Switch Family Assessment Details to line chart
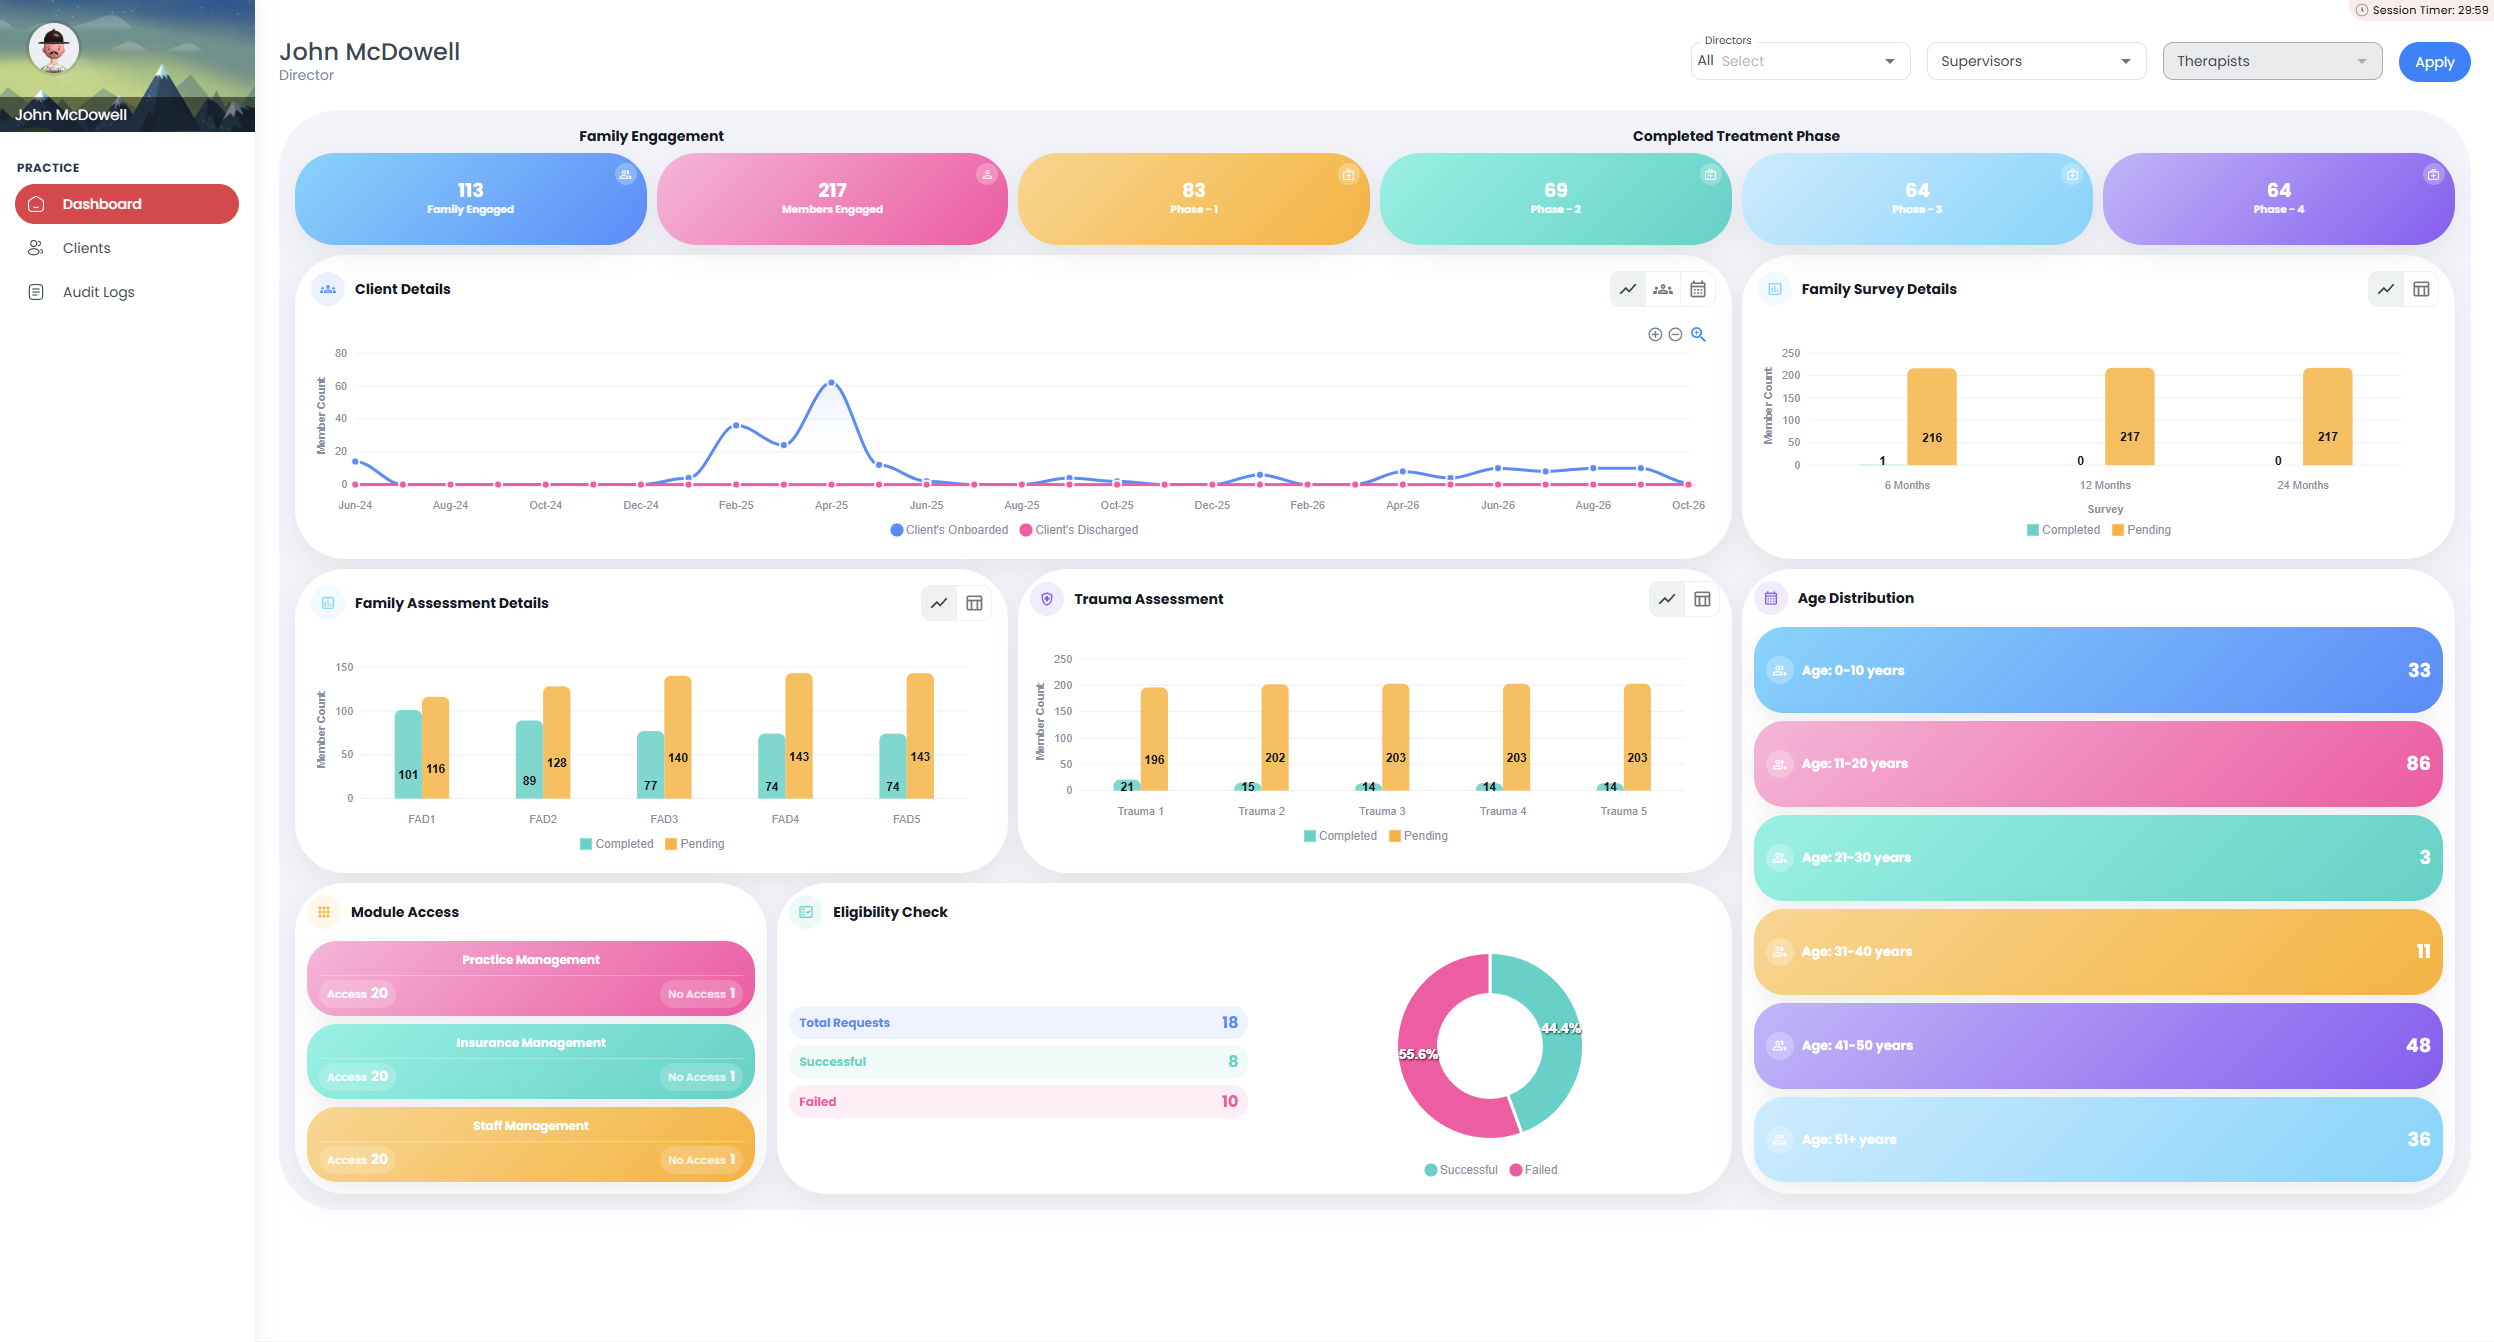Viewport: 2494px width, 1342px height. pos(939,603)
